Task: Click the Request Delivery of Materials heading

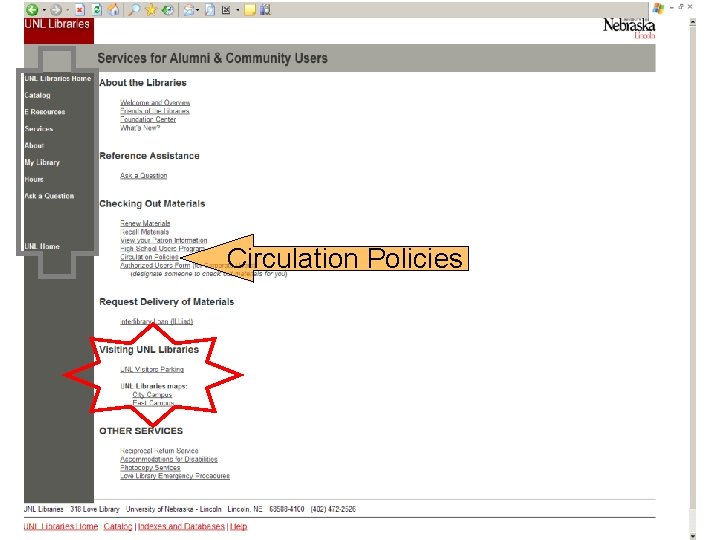Action: point(167,302)
